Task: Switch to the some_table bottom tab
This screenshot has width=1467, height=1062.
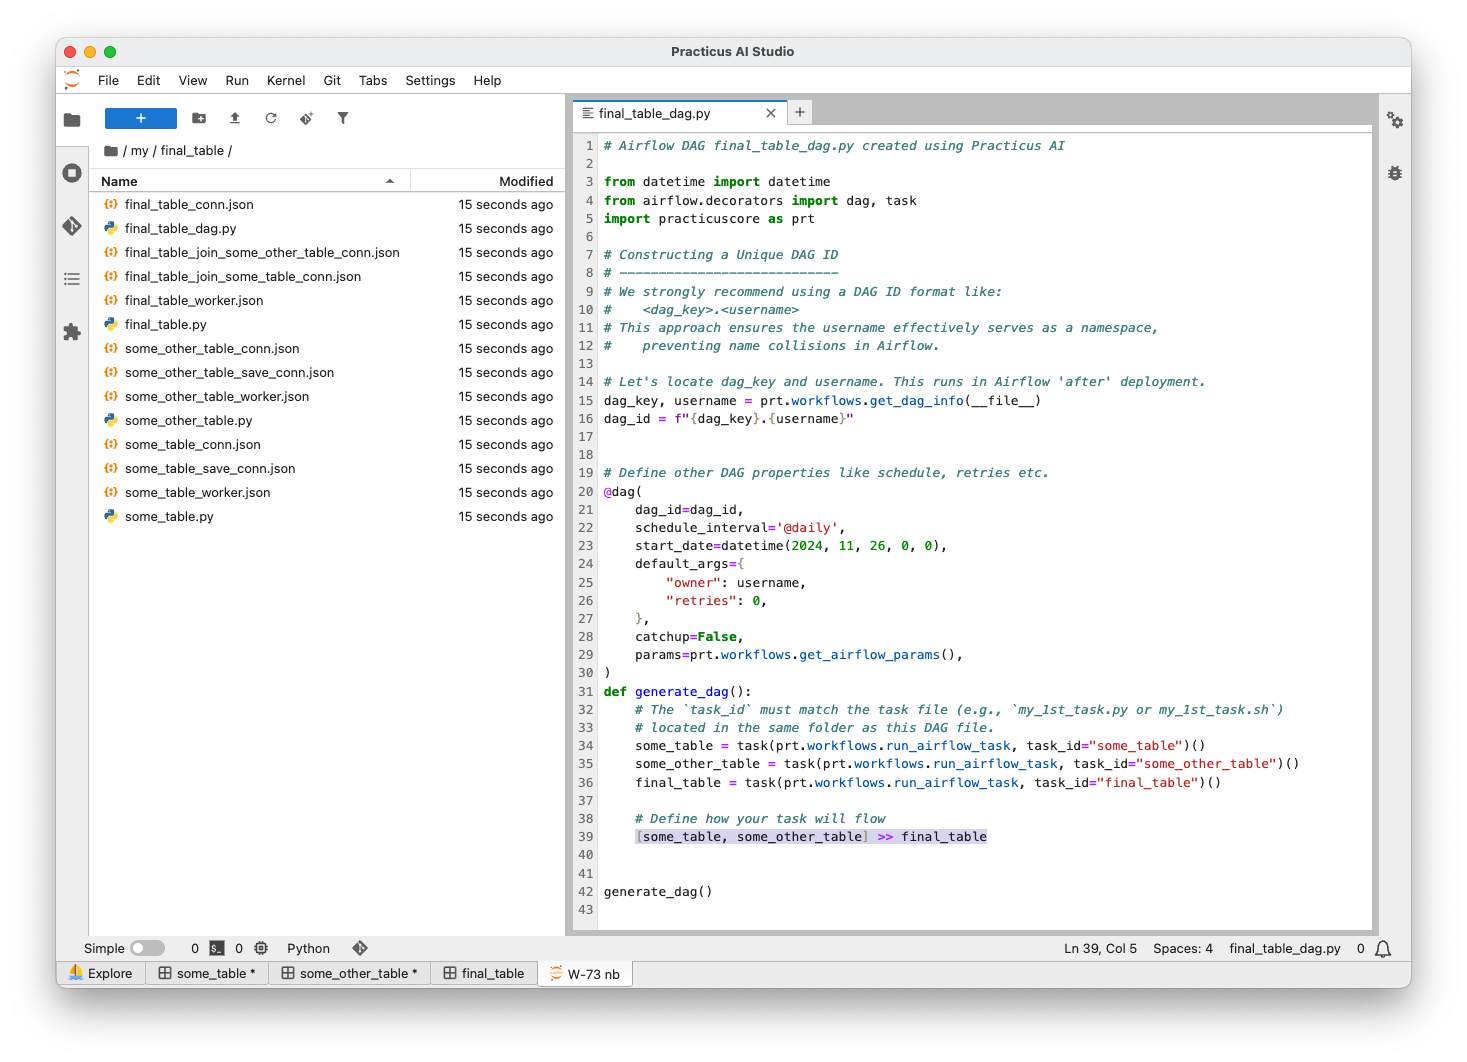Action: click(x=207, y=973)
